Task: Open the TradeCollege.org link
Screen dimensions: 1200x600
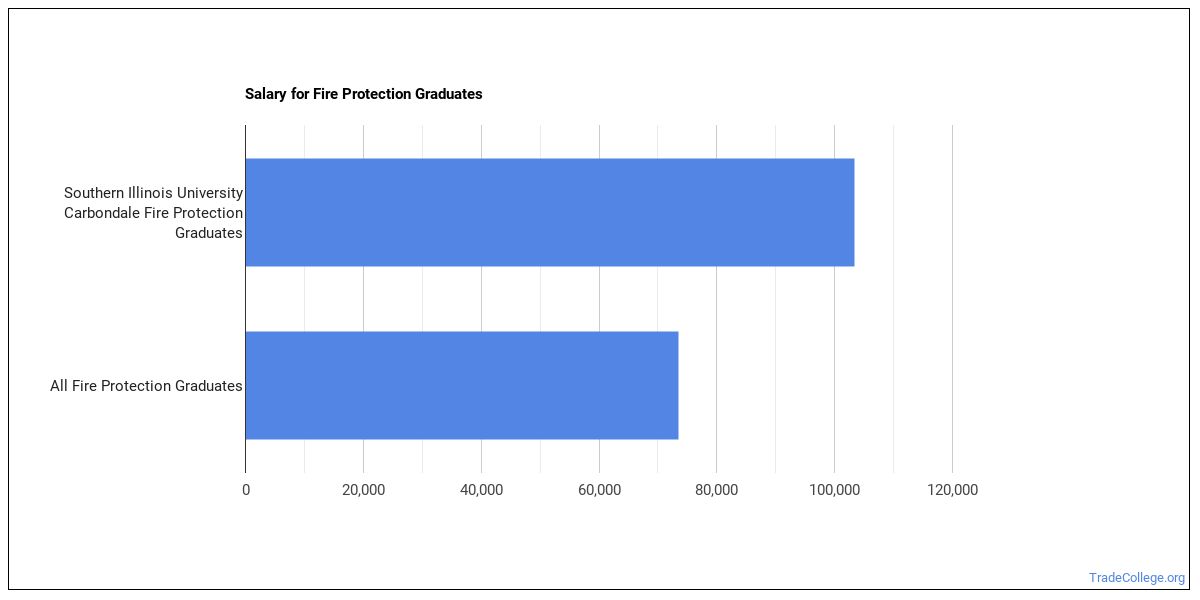Action: [x=1137, y=578]
